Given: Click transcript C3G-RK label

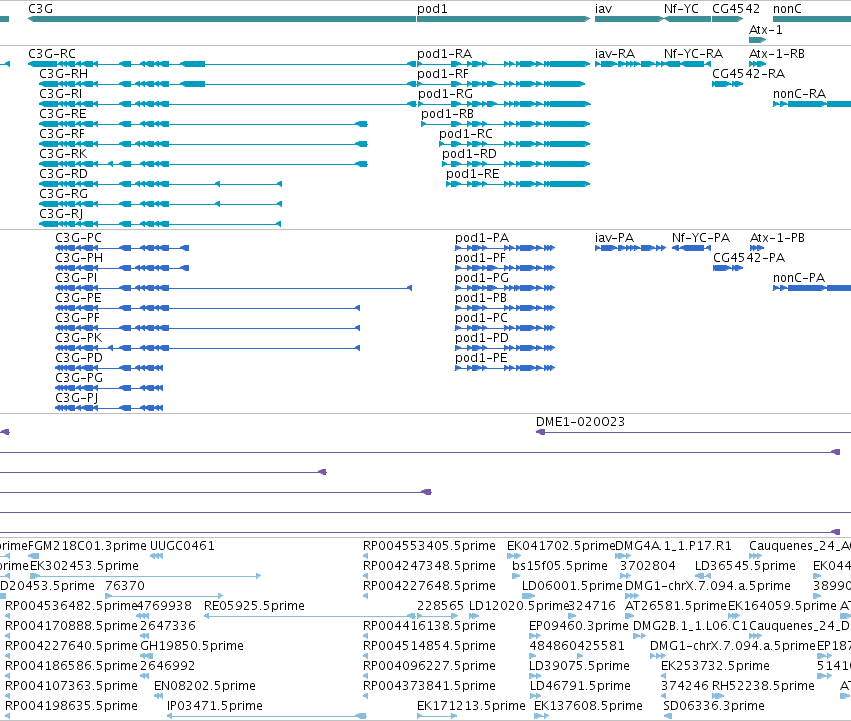Looking at the screenshot, I should pyautogui.click(x=63, y=154).
